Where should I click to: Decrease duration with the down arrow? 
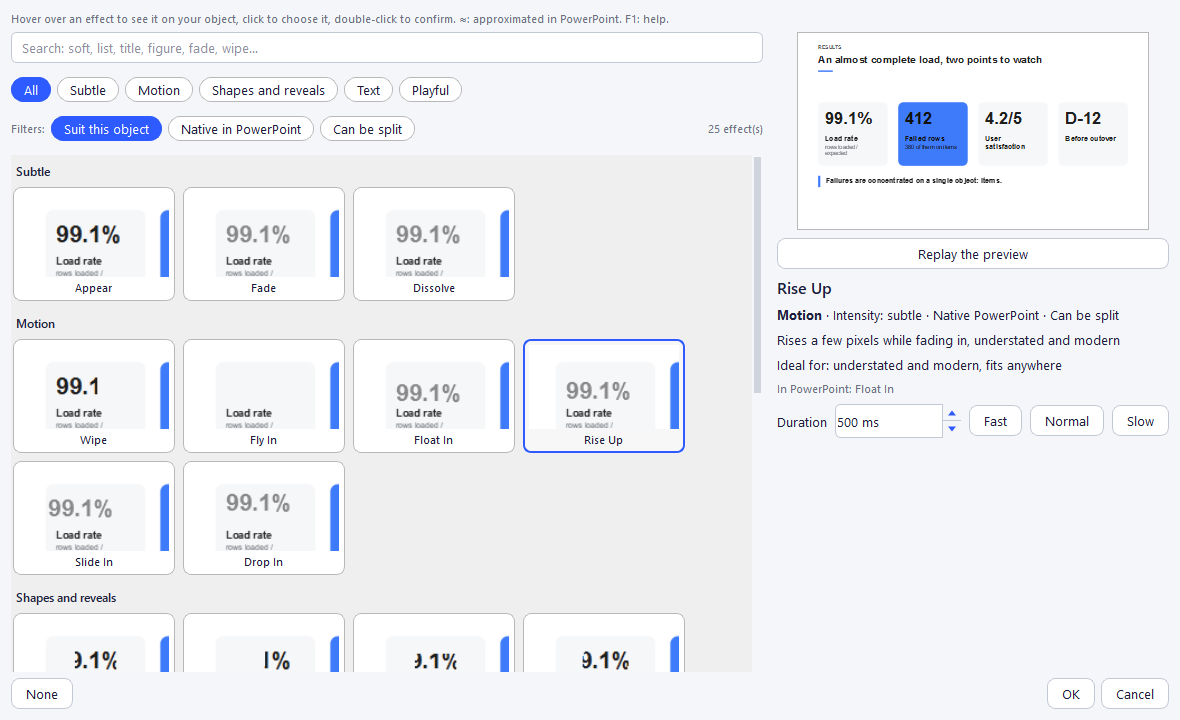pos(952,429)
